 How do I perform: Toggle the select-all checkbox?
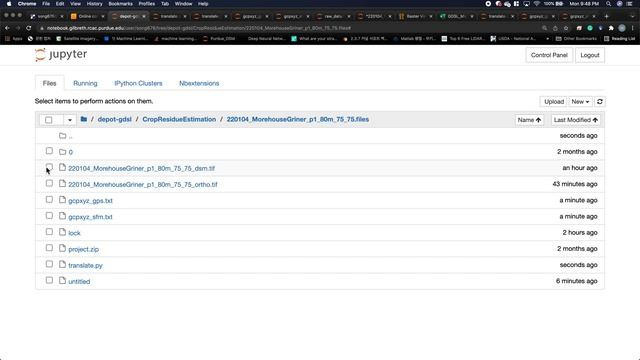(x=49, y=120)
